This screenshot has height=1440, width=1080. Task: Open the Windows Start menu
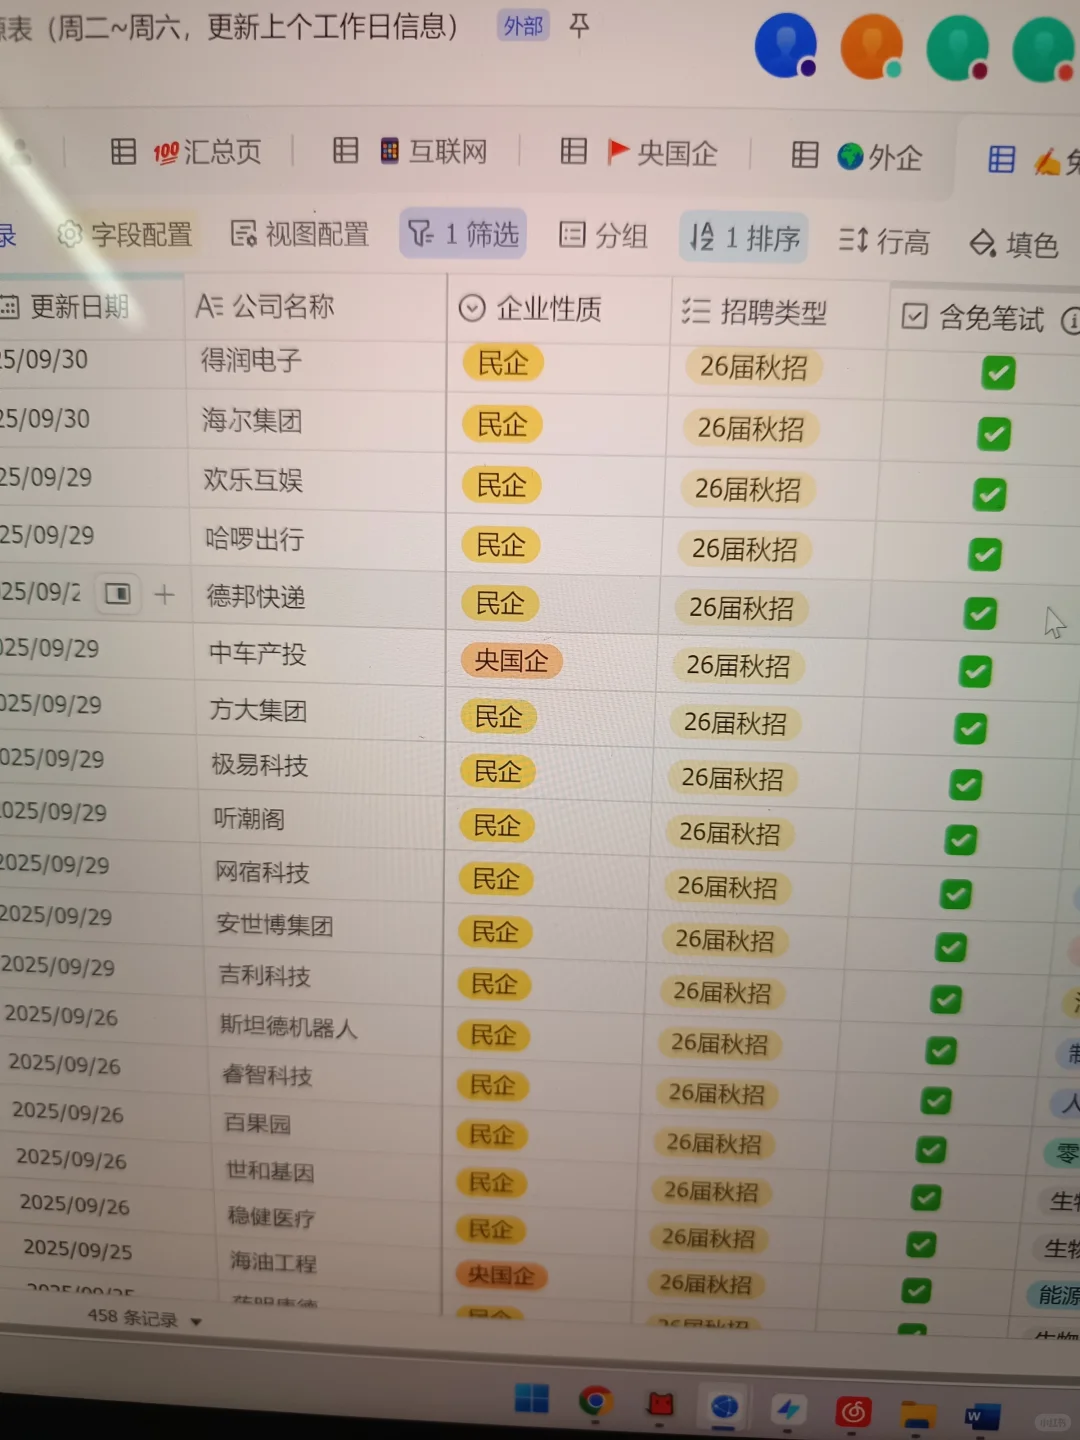[532, 1399]
